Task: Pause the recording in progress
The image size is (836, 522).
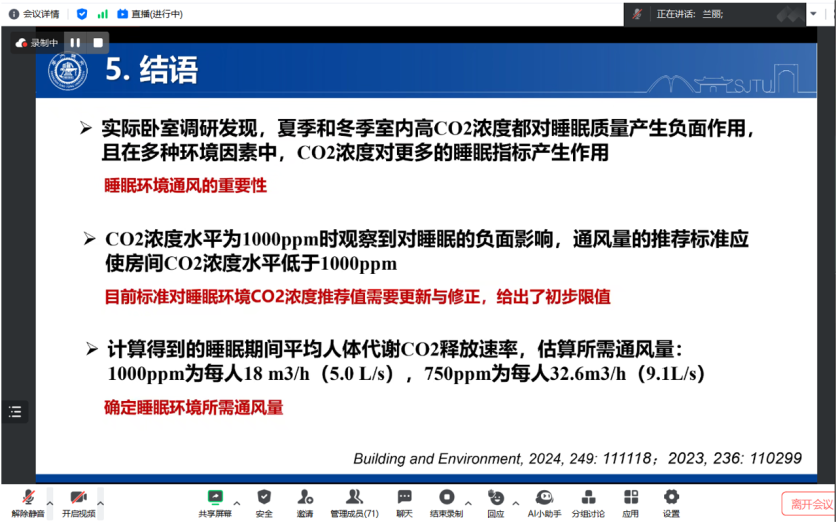Action: click(x=75, y=43)
